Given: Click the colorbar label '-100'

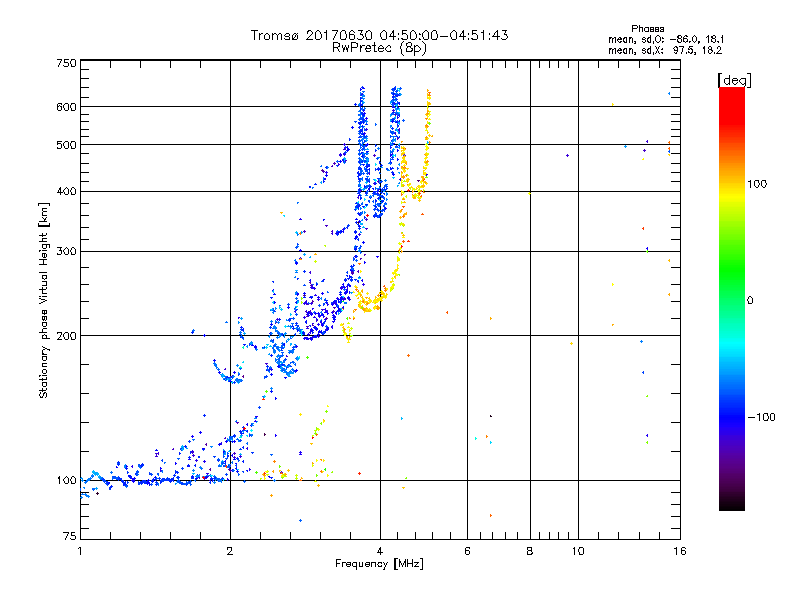Looking at the screenshot, I should pyautogui.click(x=762, y=417).
